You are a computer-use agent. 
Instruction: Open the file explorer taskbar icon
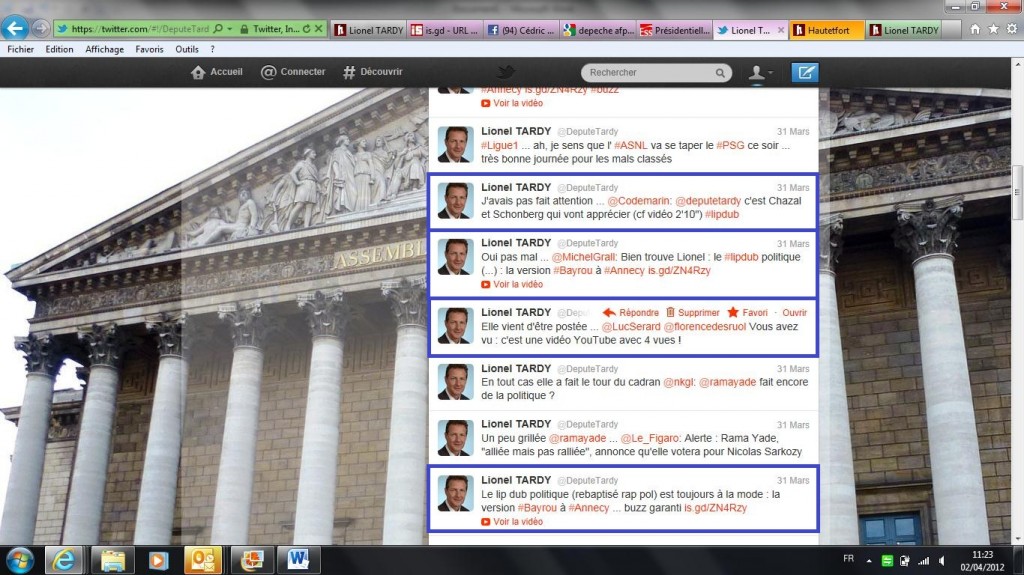point(112,561)
